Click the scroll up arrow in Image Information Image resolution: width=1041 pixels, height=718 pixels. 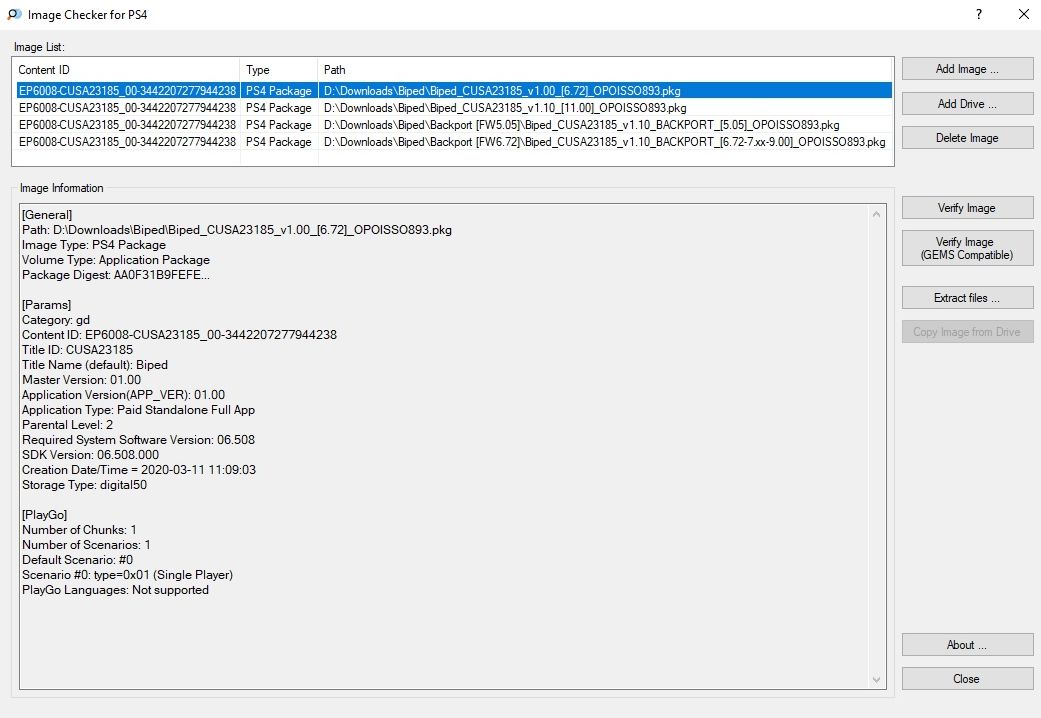[876, 214]
